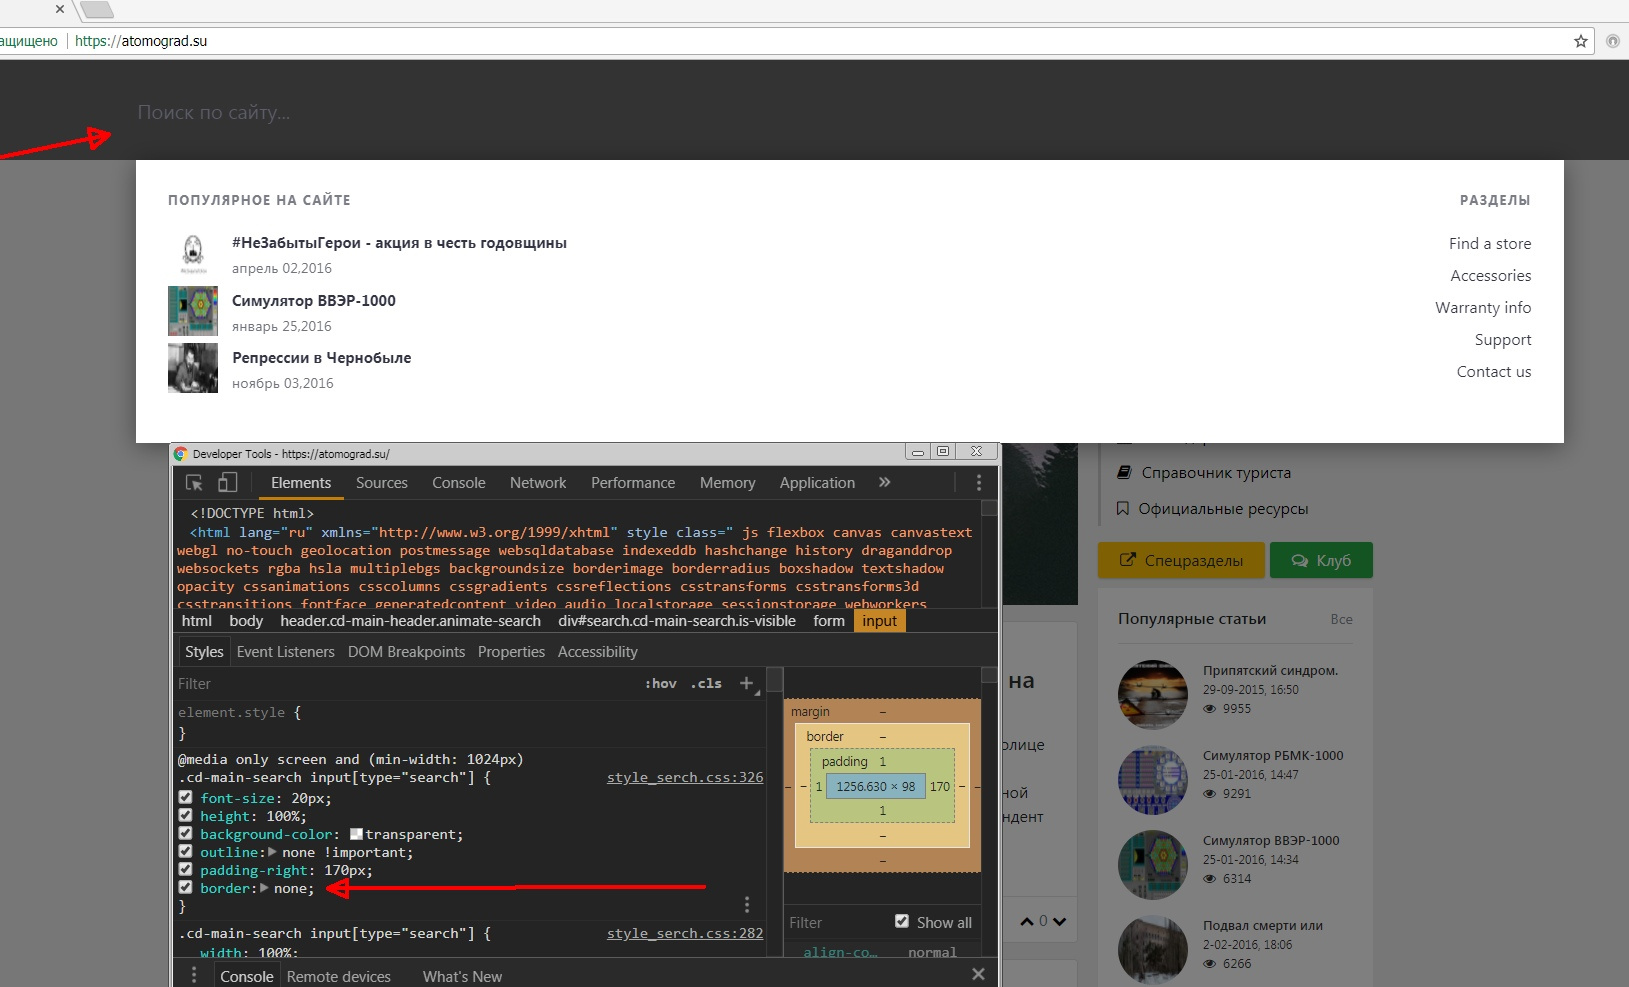Viewport: 1629px width, 987px height.
Task: Open the Console tab
Action: pos(459,482)
